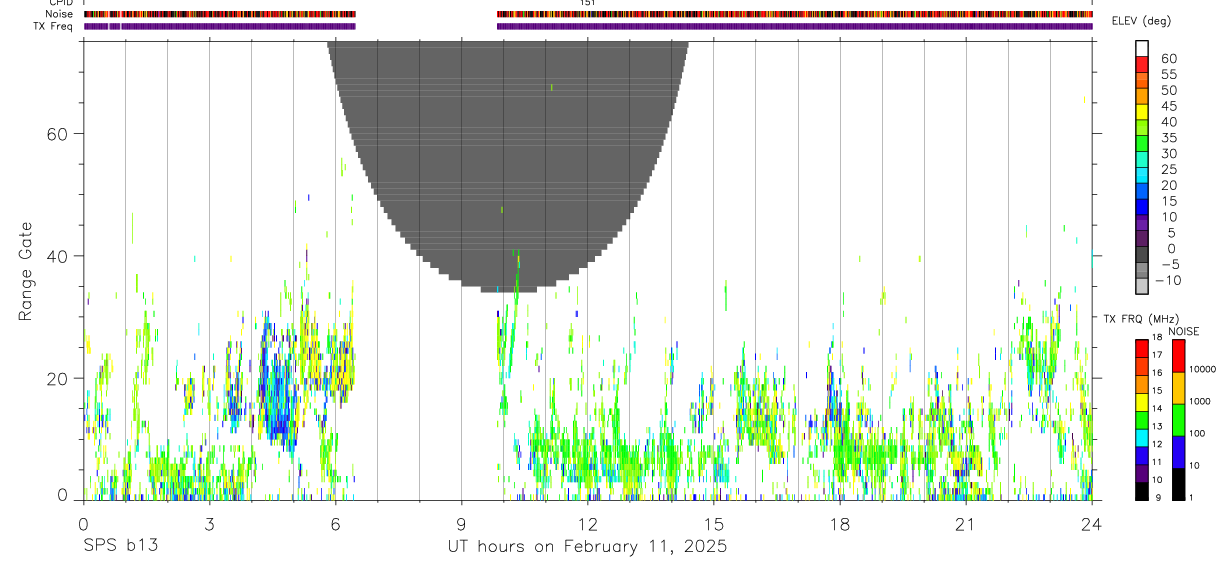This screenshot has width=1228, height=567.
Task: Click the cyan 12-13 MHz TX FRQ swatch
Action: pyautogui.click(x=1142, y=438)
